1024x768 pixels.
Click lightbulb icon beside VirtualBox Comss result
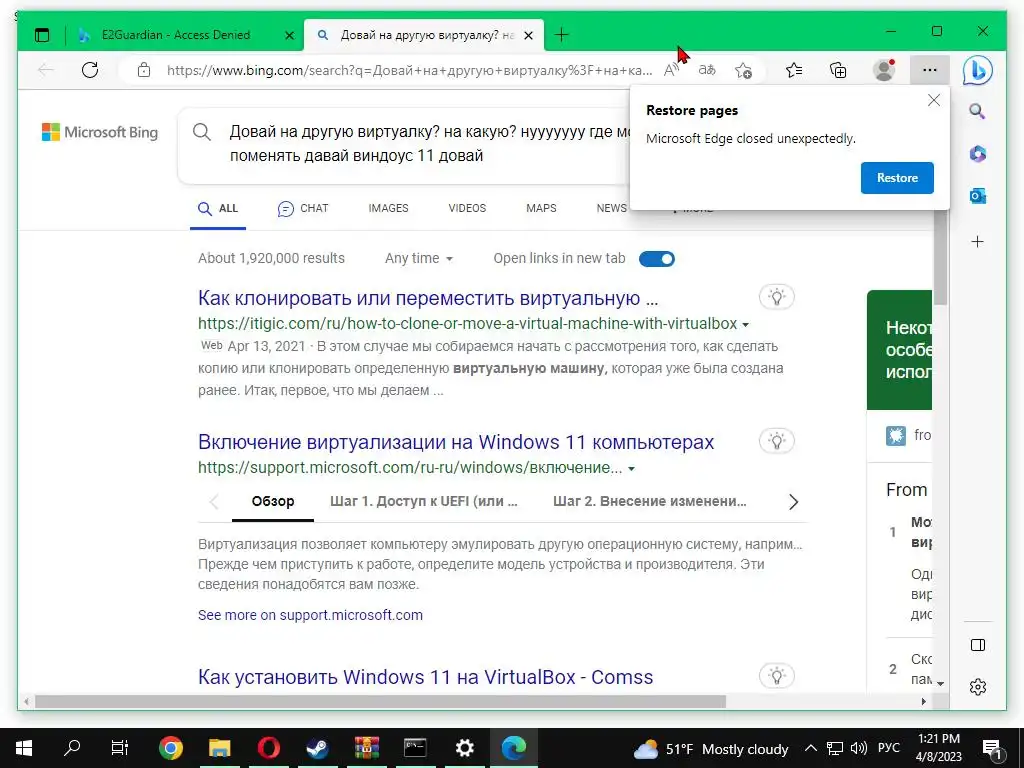pos(776,676)
